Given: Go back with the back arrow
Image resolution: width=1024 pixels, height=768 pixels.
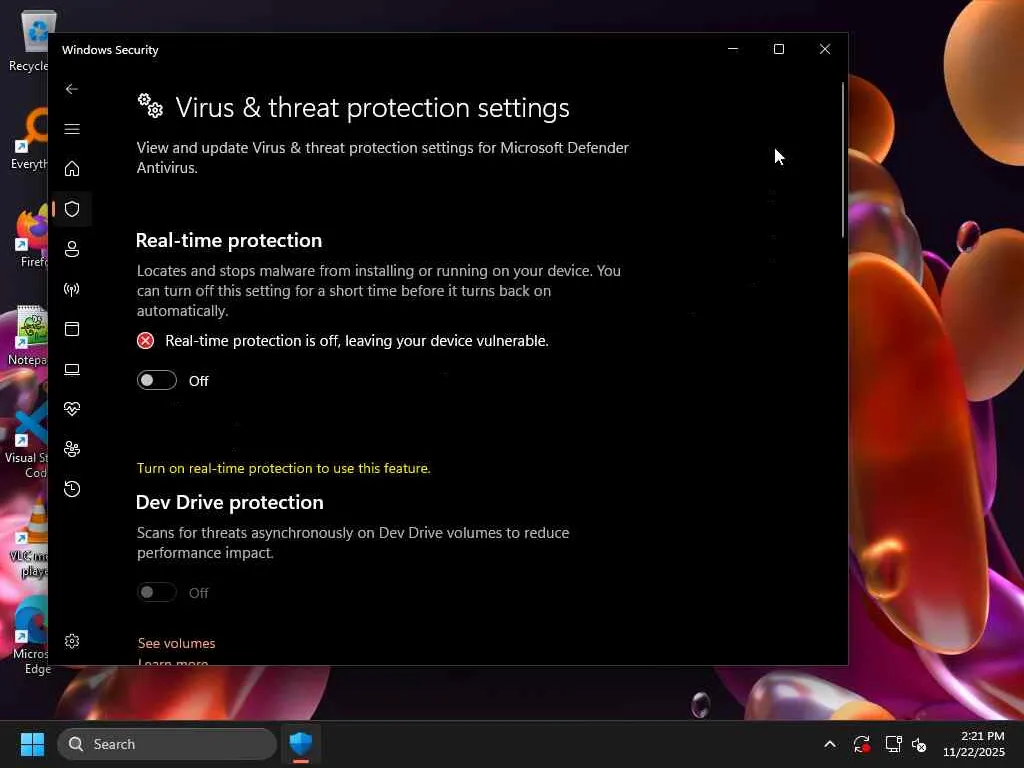Looking at the screenshot, I should [x=72, y=89].
